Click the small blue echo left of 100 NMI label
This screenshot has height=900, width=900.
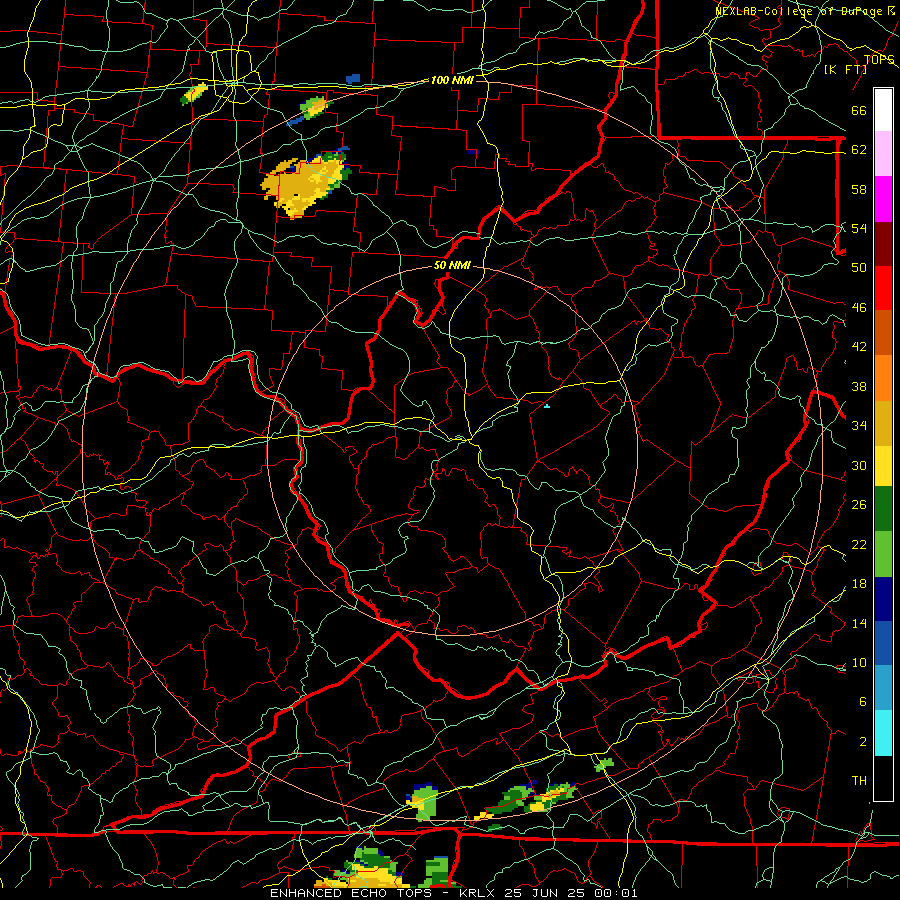tap(353, 78)
